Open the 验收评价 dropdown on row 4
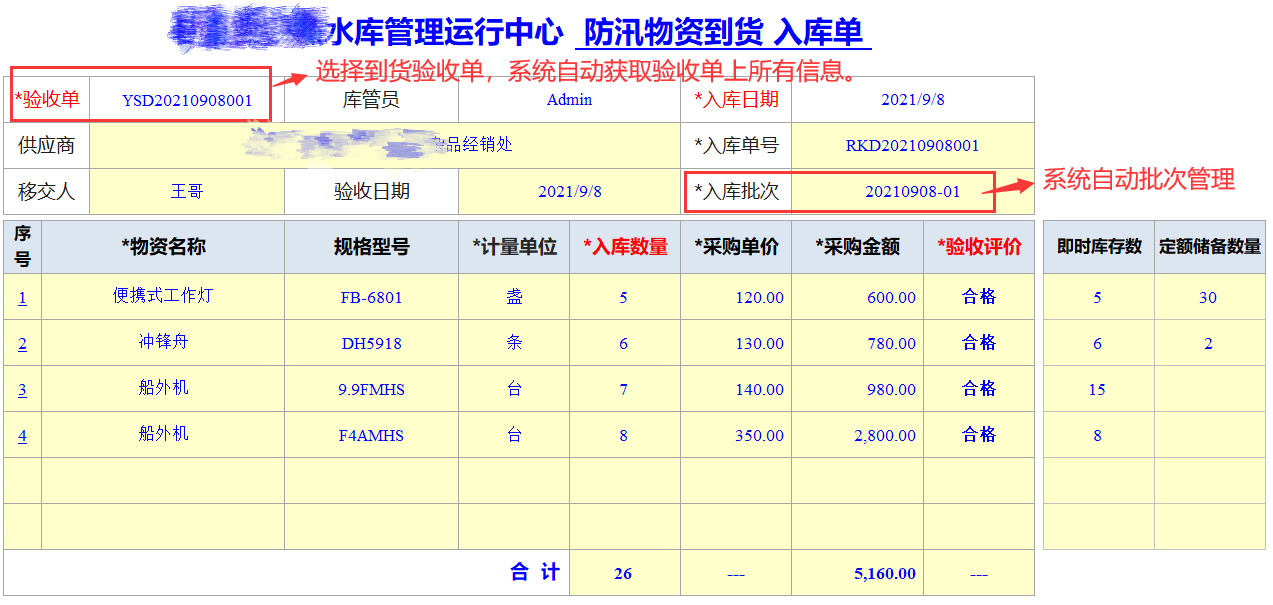 click(979, 434)
